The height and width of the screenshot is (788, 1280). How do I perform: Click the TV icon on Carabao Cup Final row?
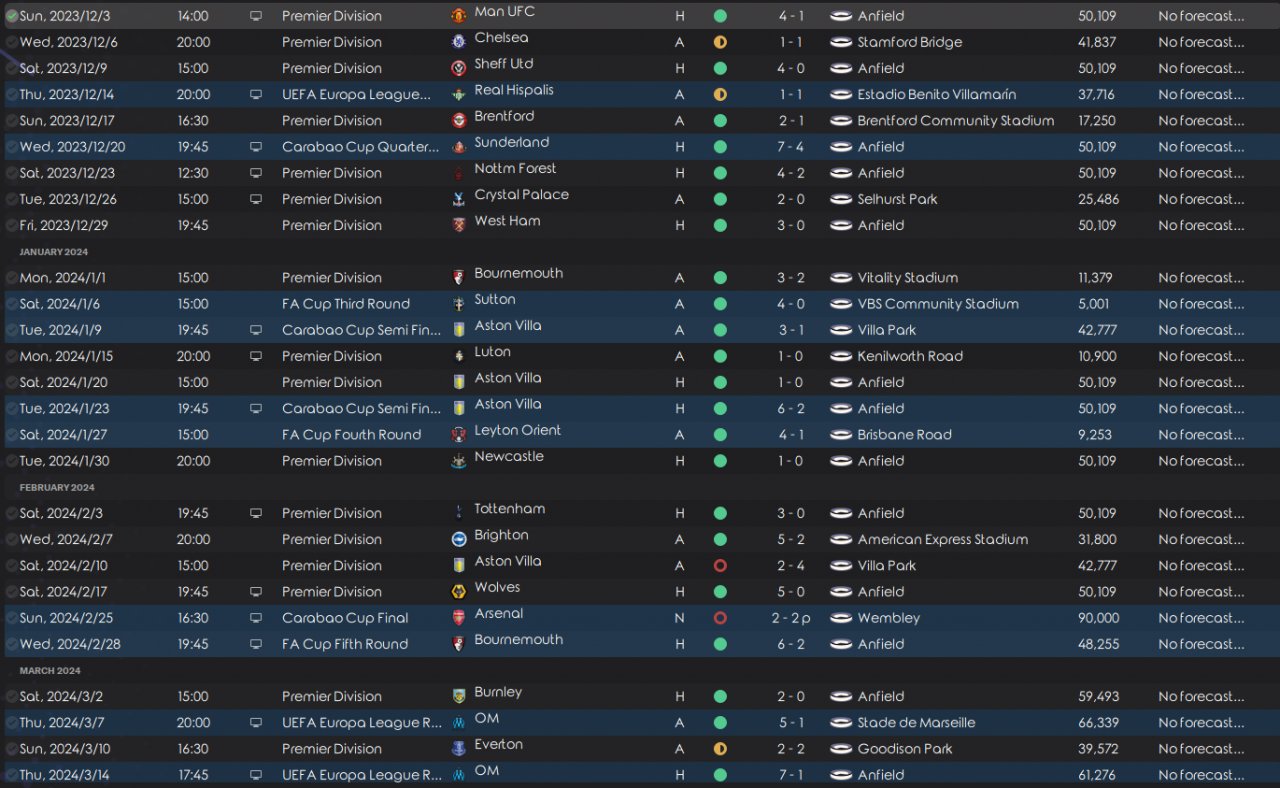[256, 618]
